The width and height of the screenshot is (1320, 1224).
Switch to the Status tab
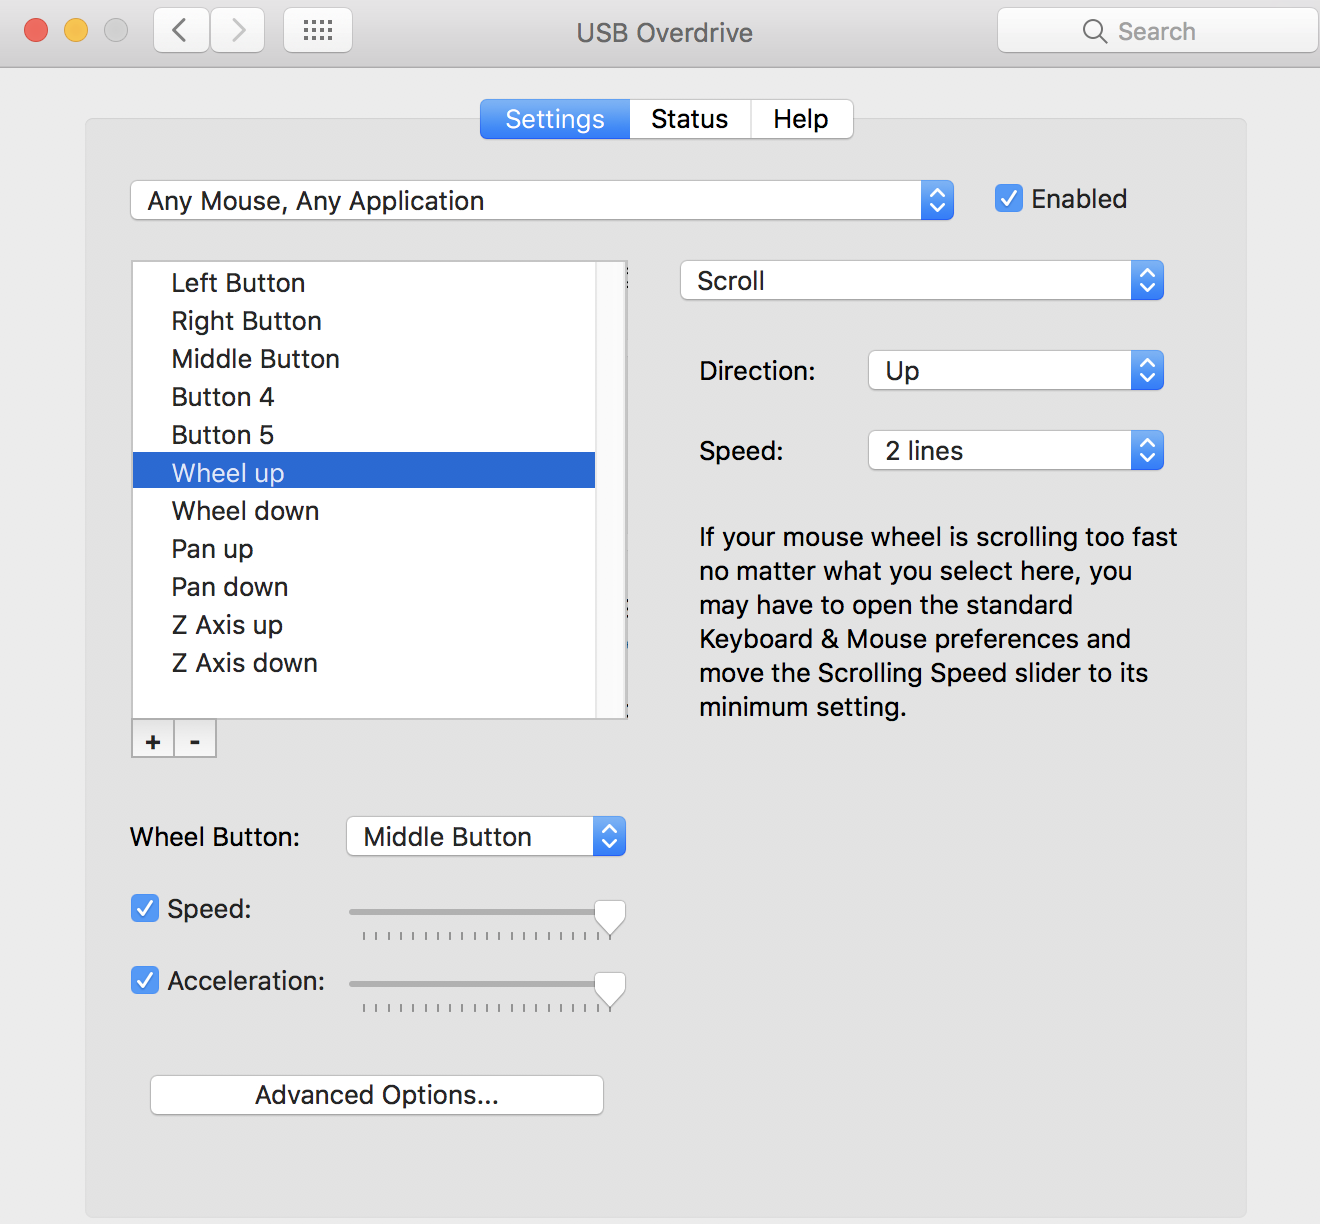coord(690,119)
